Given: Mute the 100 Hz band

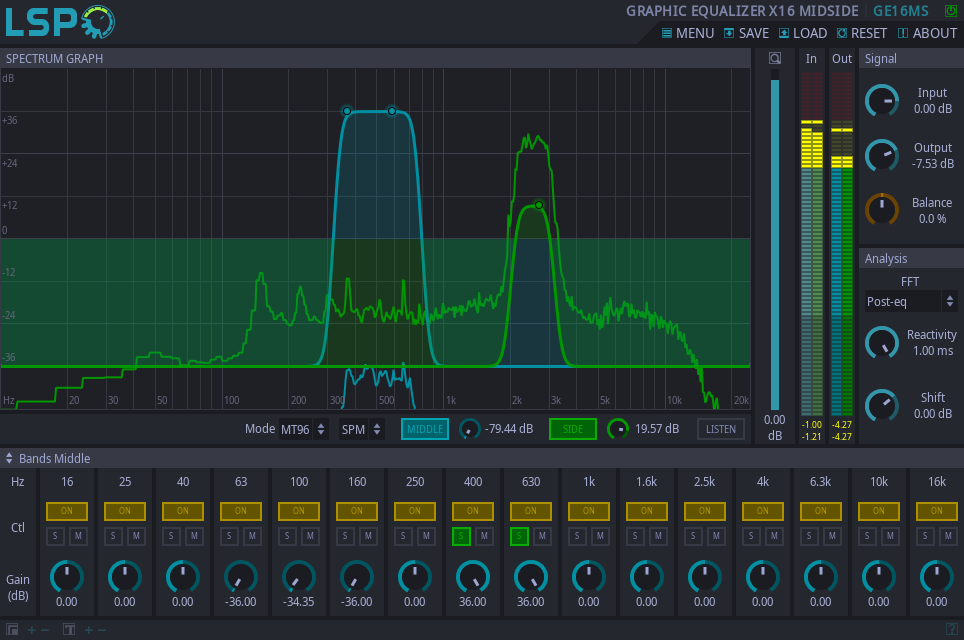Looking at the screenshot, I should coord(310,536).
